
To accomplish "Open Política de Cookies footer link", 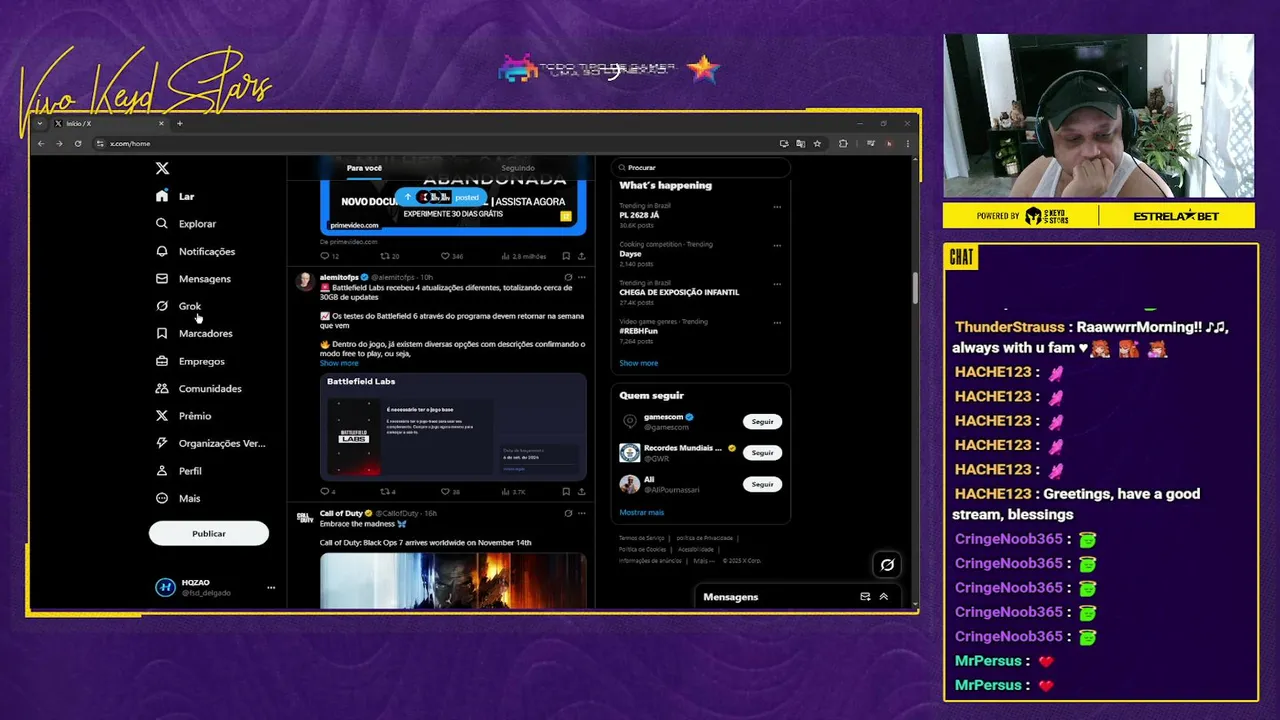I will tap(642, 549).
